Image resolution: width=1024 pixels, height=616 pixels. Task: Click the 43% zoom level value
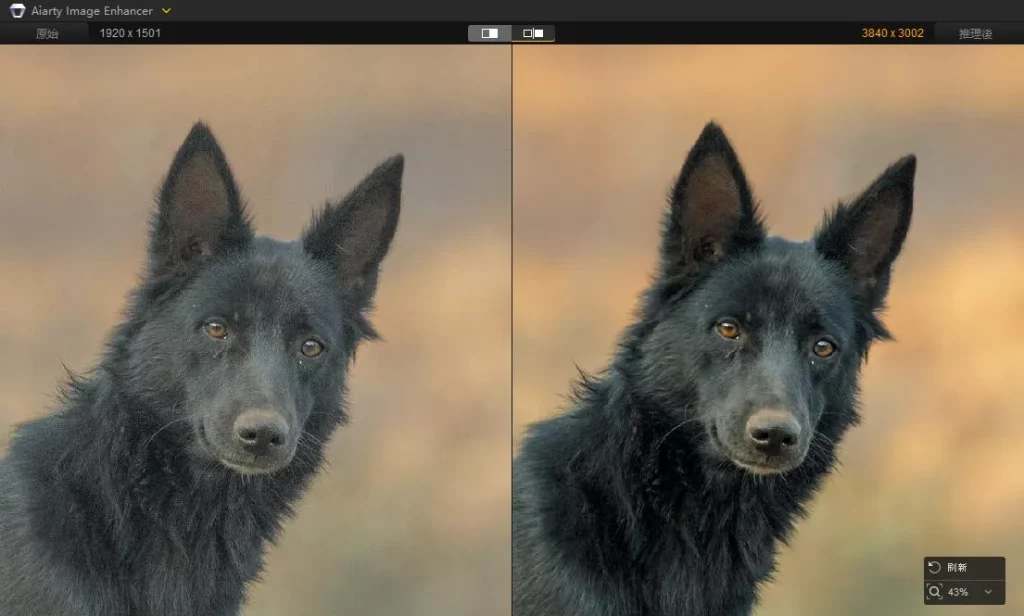[958, 592]
